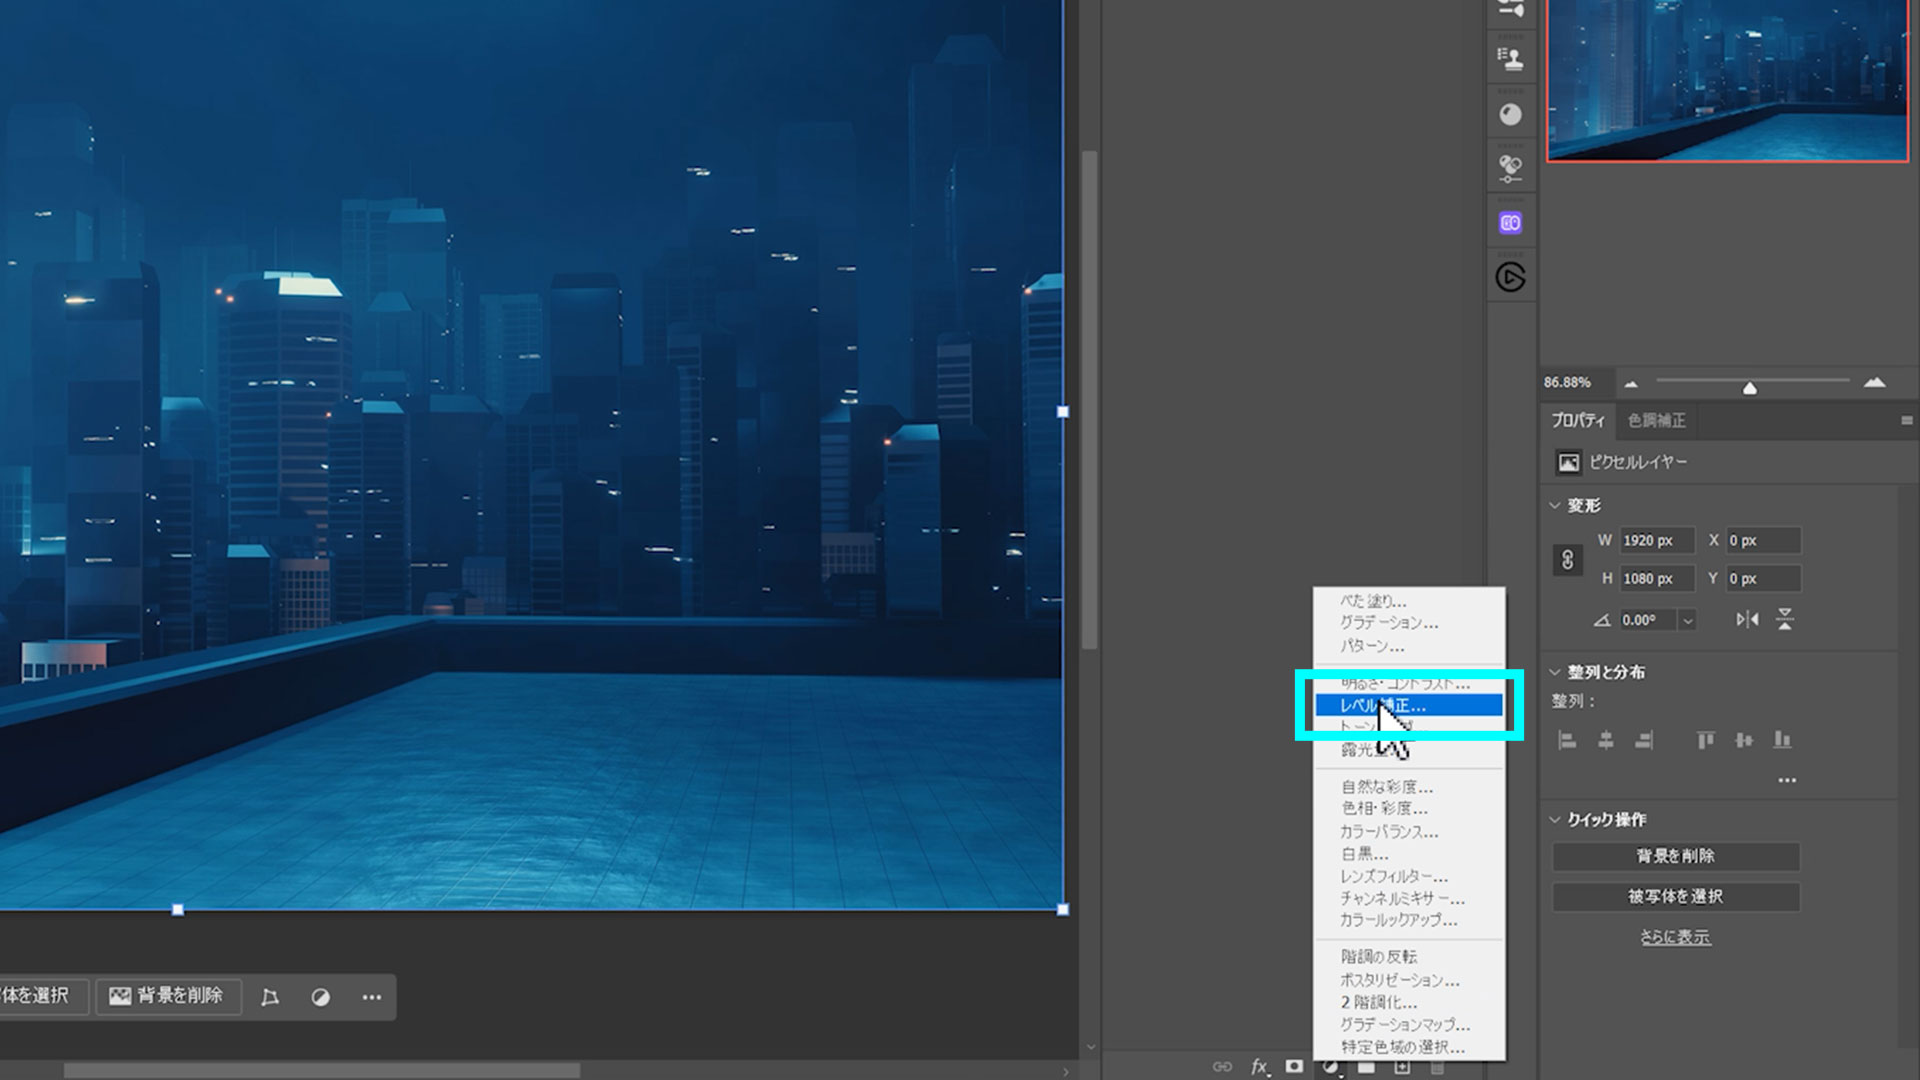Viewport: 1920px width, 1080px height.
Task: Open the Clone Source stamp panel icon
Action: [x=1510, y=59]
